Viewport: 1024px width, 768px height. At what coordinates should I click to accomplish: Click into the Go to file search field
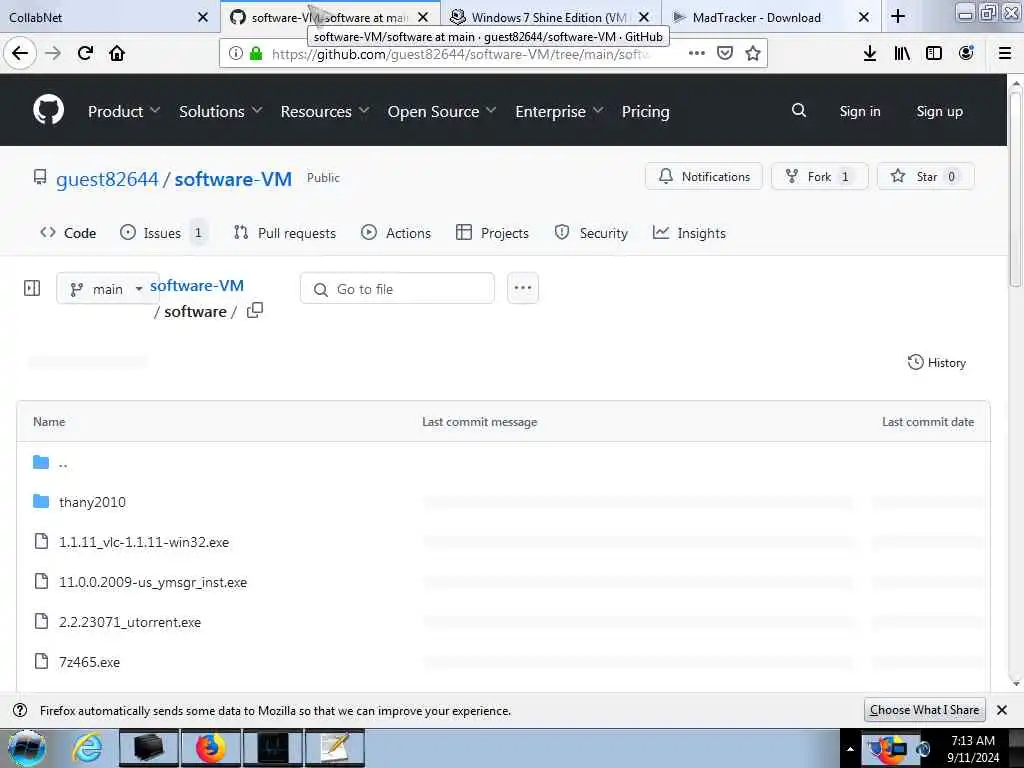coord(397,289)
